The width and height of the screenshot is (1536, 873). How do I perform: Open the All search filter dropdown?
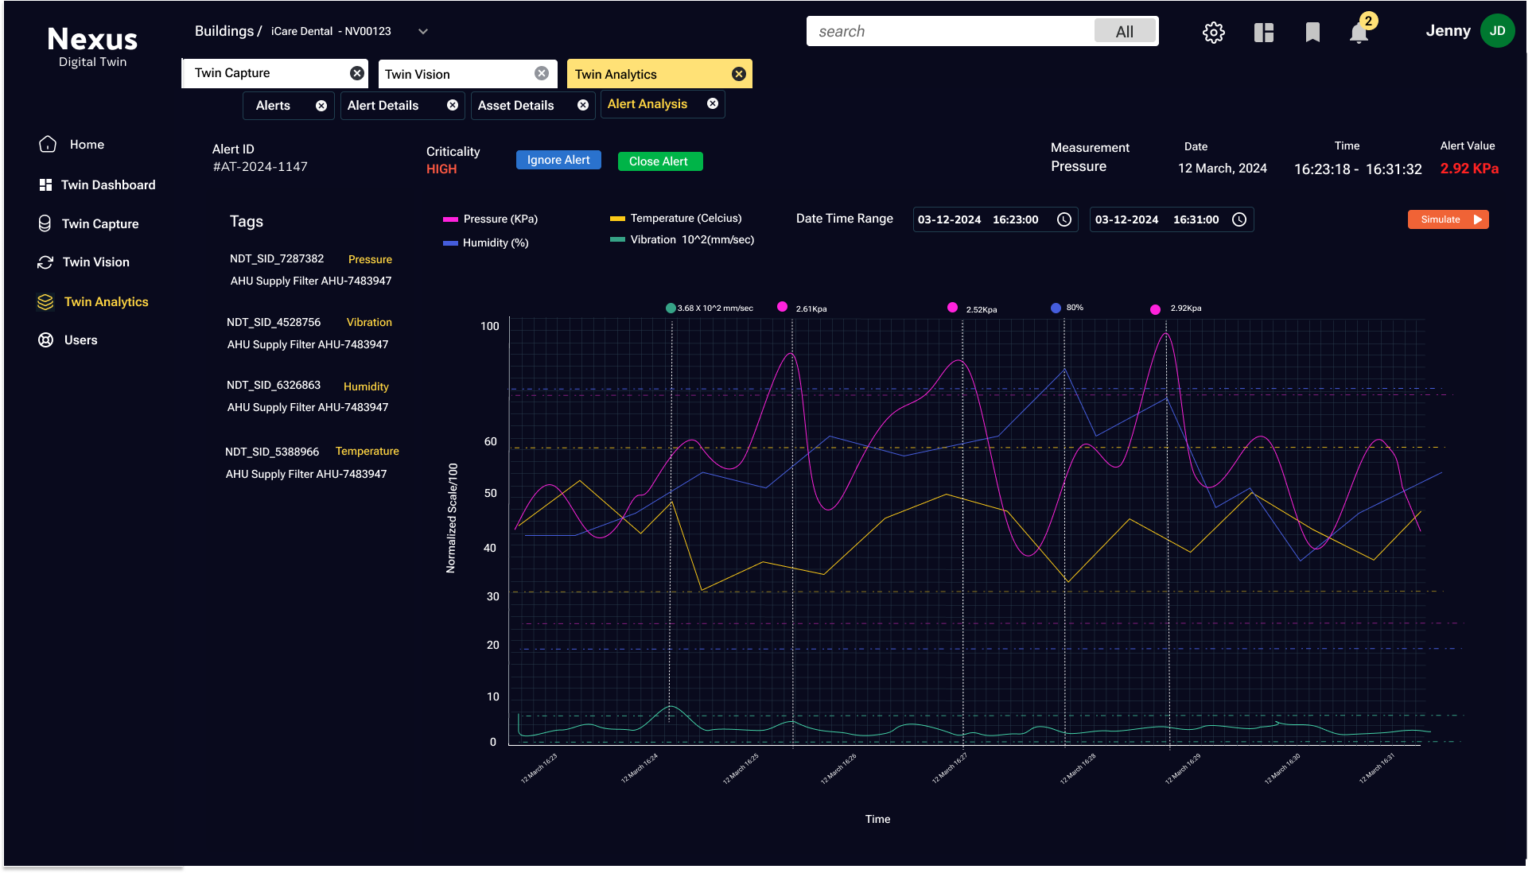[x=1124, y=32]
